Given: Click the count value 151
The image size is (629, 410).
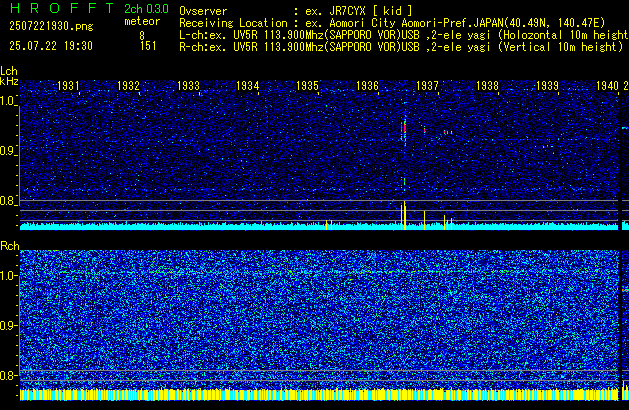Looking at the screenshot, I should (148, 46).
